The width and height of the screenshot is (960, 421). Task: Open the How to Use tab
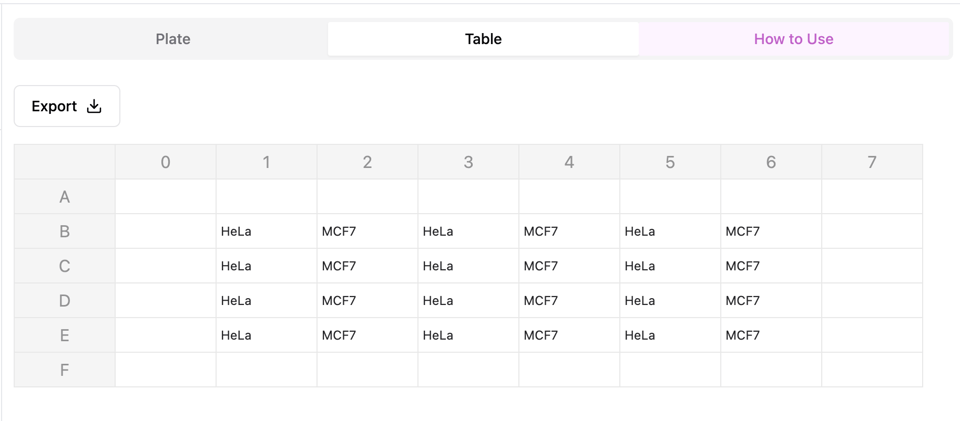[793, 39]
